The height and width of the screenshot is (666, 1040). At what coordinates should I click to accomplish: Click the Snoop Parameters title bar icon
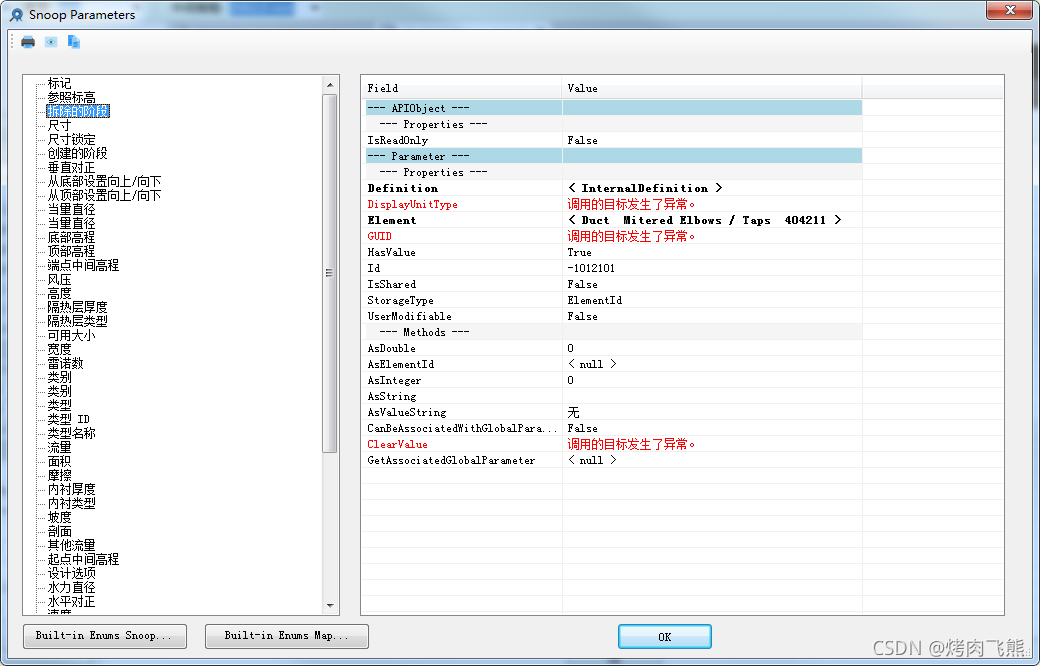click(17, 15)
